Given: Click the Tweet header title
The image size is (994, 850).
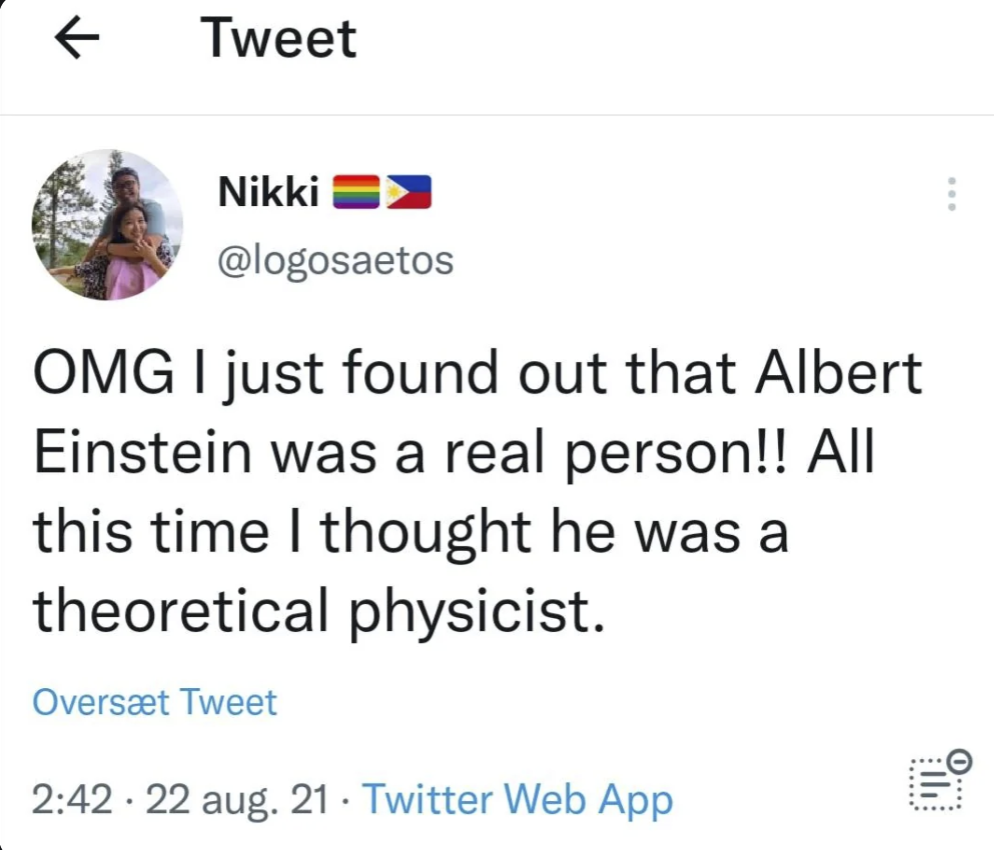Looking at the screenshot, I should [279, 40].
